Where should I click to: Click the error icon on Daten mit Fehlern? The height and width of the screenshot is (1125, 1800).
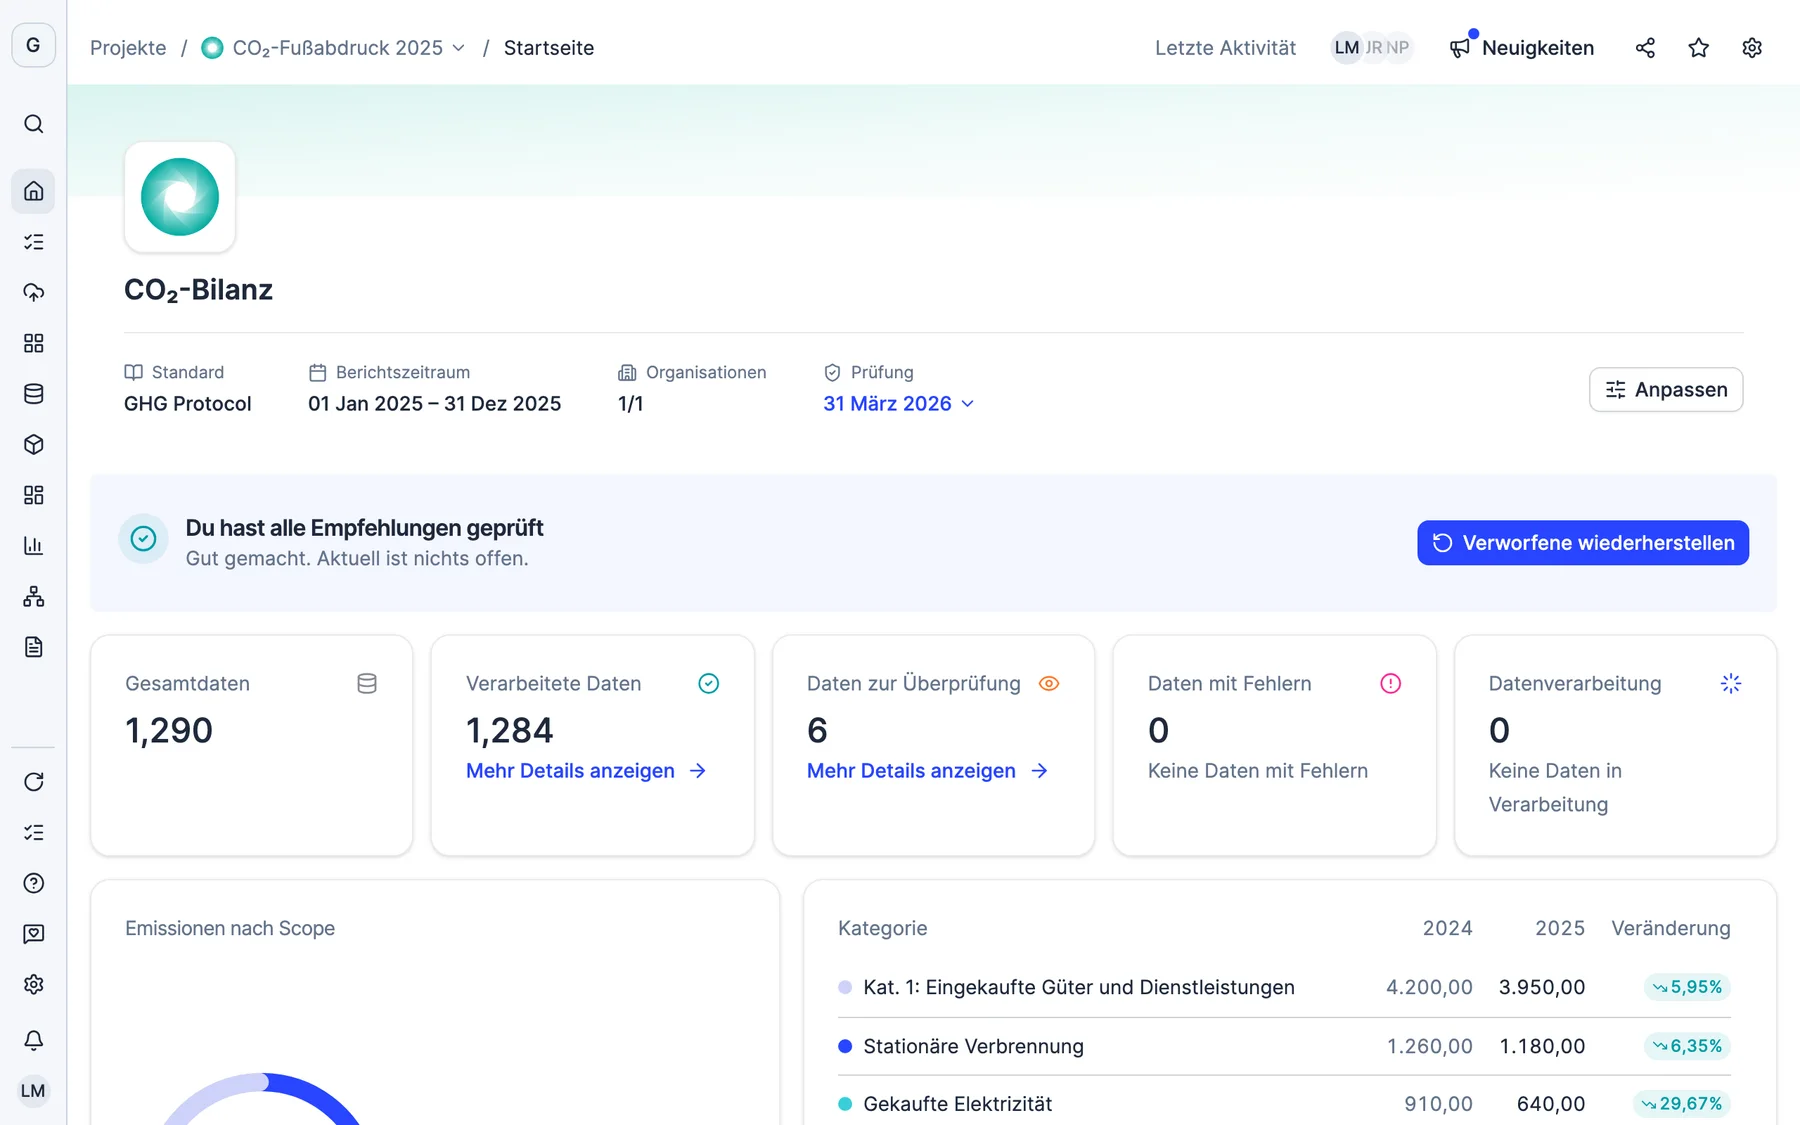1390,684
